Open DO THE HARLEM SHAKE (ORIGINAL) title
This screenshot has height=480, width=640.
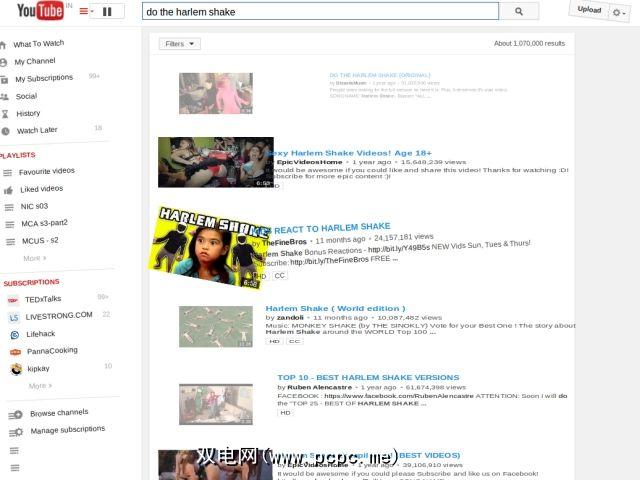(x=380, y=75)
